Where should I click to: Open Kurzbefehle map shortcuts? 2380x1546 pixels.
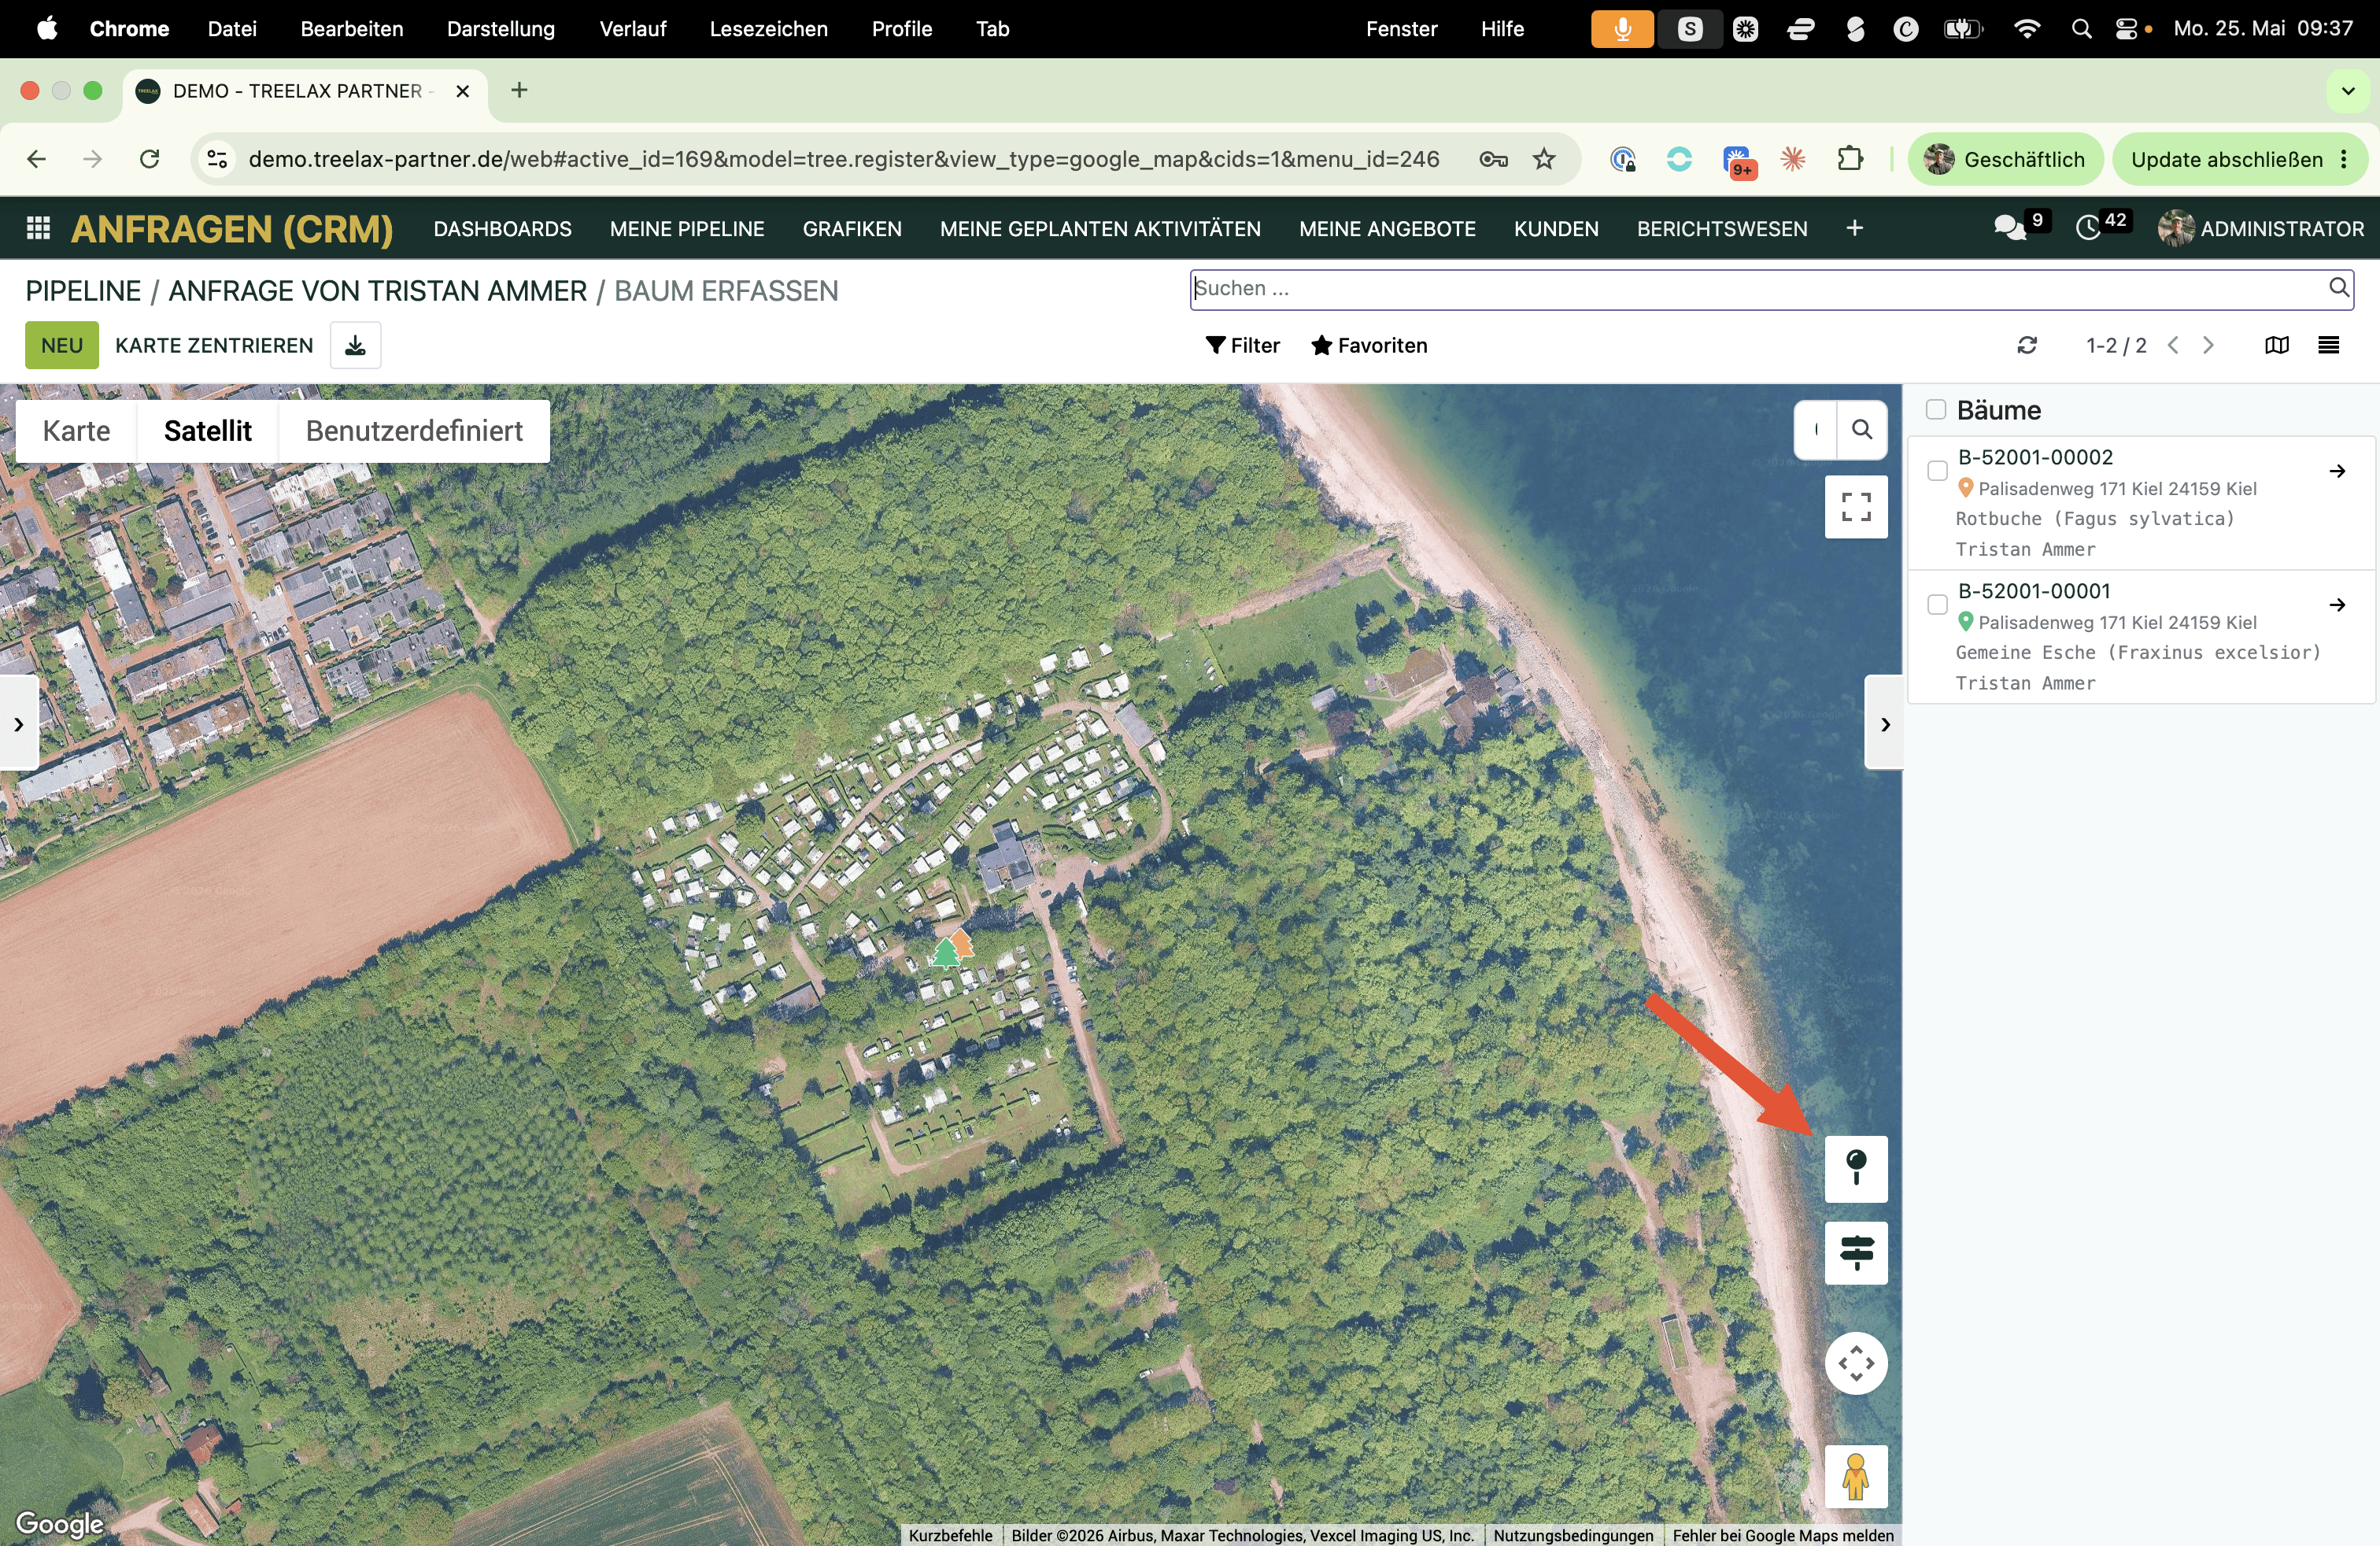tap(950, 1535)
